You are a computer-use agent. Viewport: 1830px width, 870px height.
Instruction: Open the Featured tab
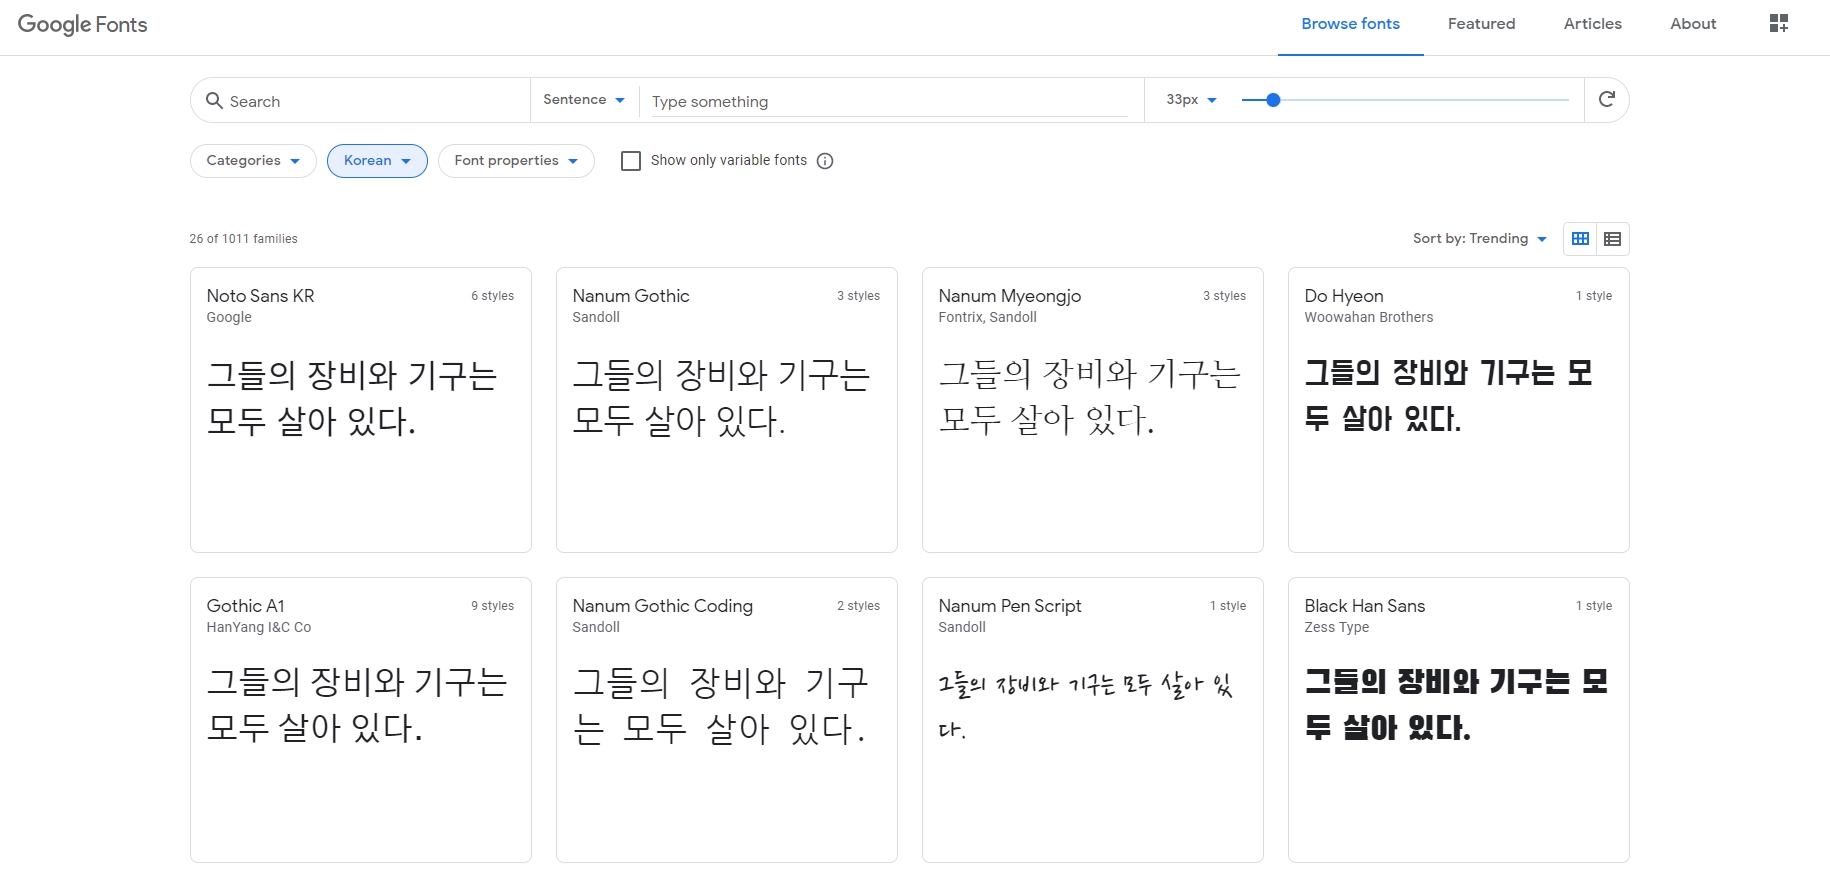point(1481,24)
